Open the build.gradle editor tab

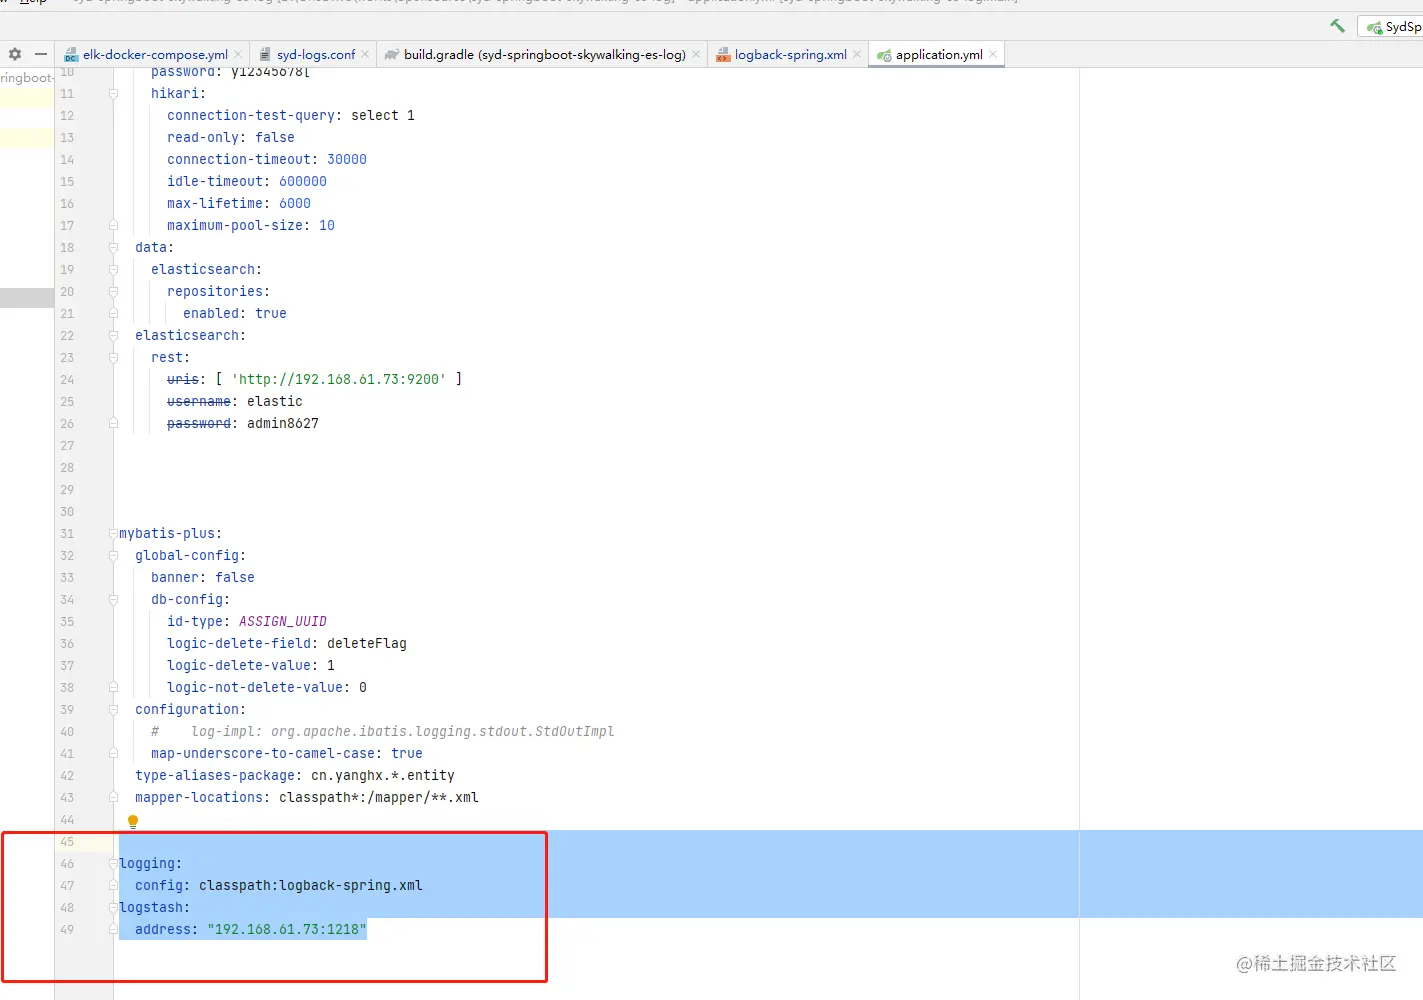click(x=544, y=55)
